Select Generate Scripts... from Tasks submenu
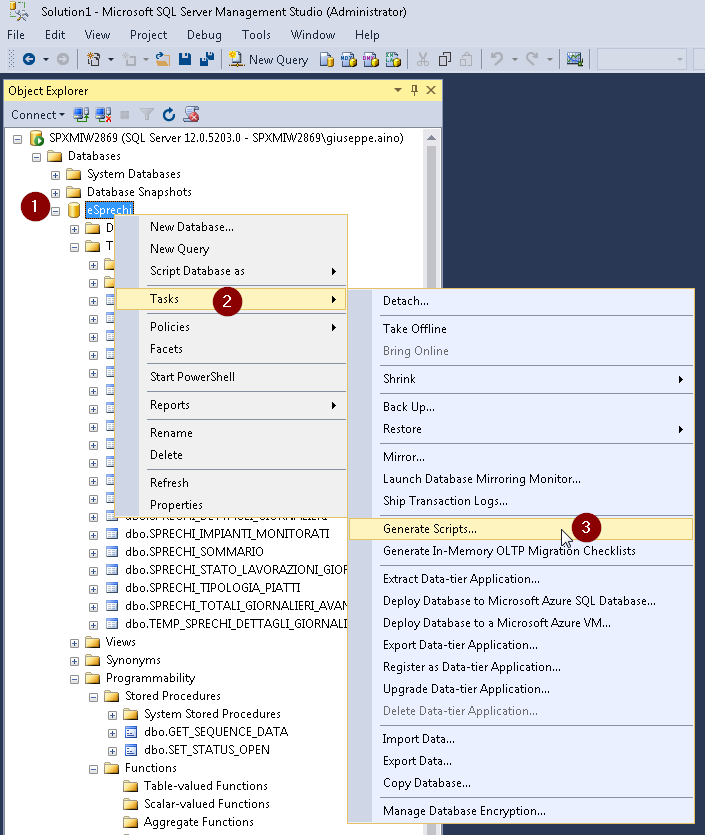 (430, 529)
